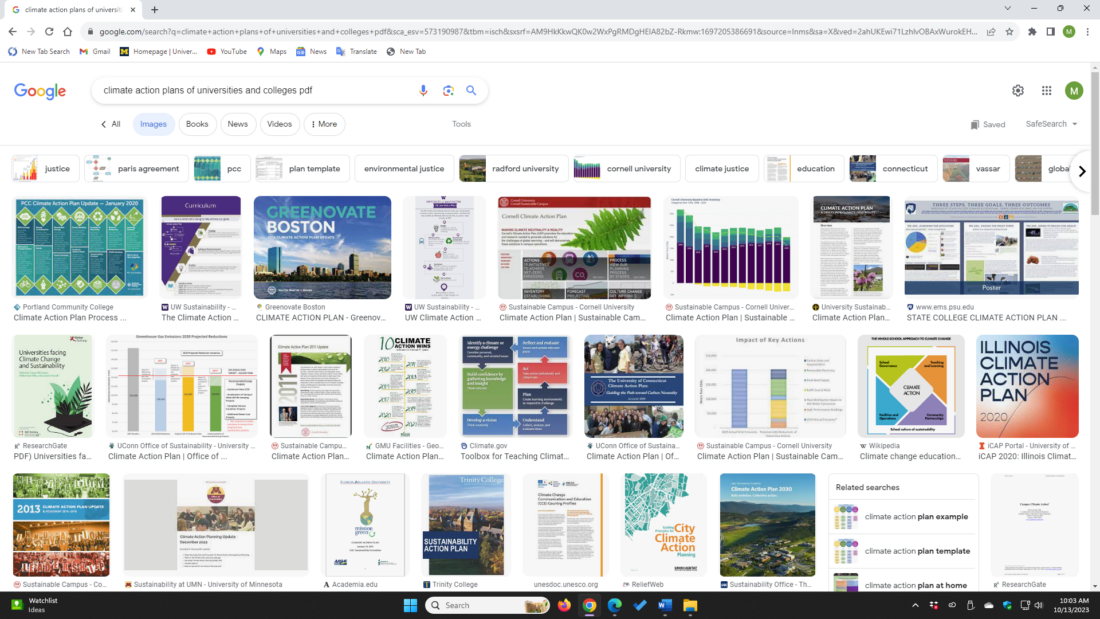
Task: Click the browser home icon
Action: (67, 32)
